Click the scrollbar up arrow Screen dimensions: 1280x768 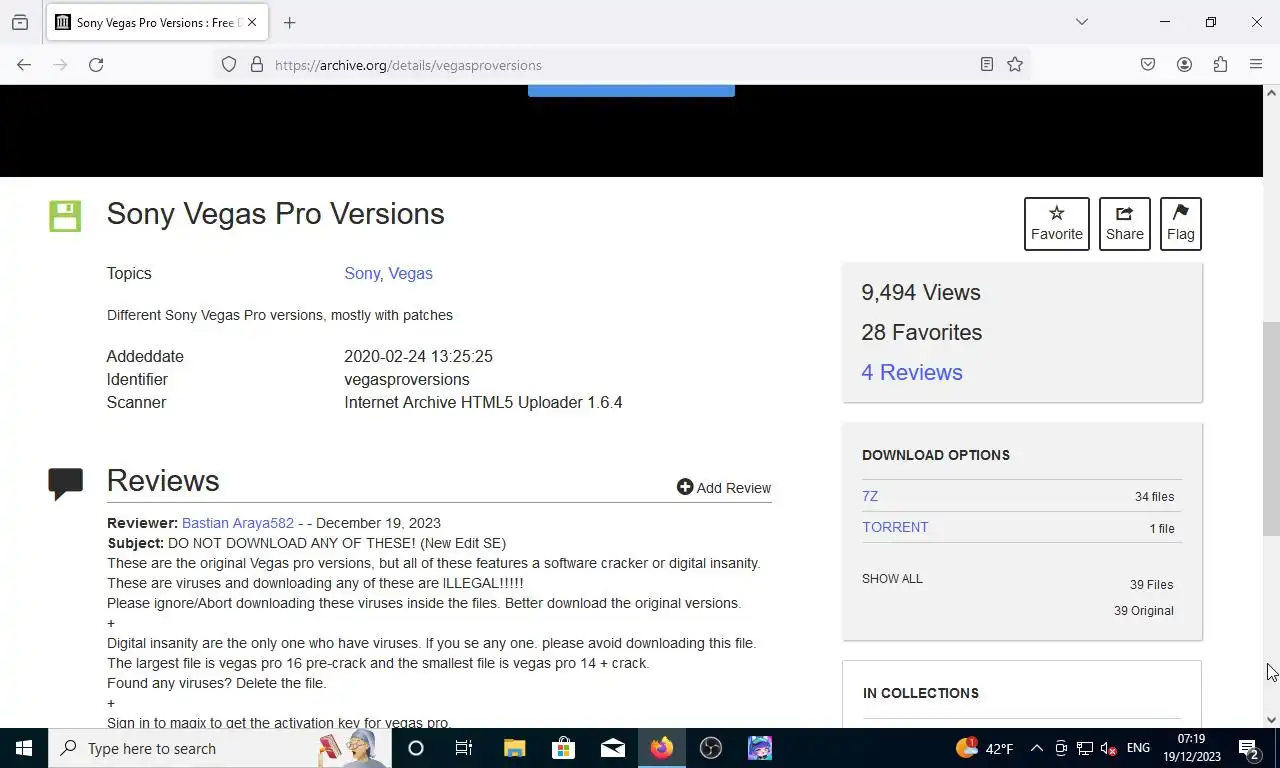click(1271, 93)
